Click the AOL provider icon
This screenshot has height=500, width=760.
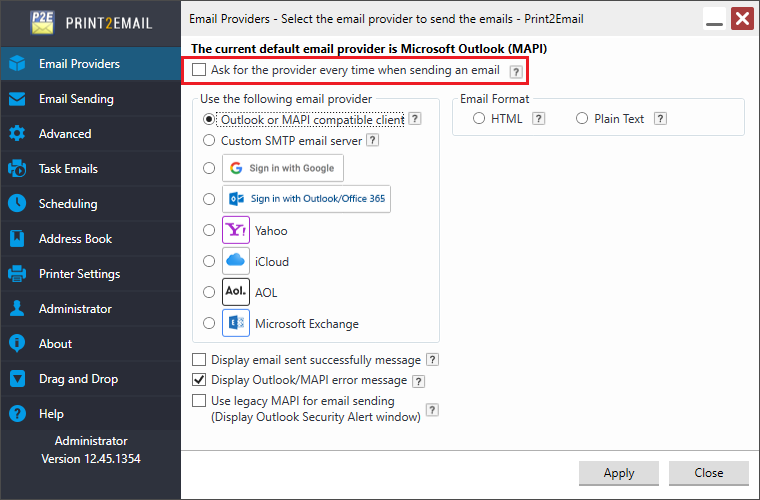236,292
